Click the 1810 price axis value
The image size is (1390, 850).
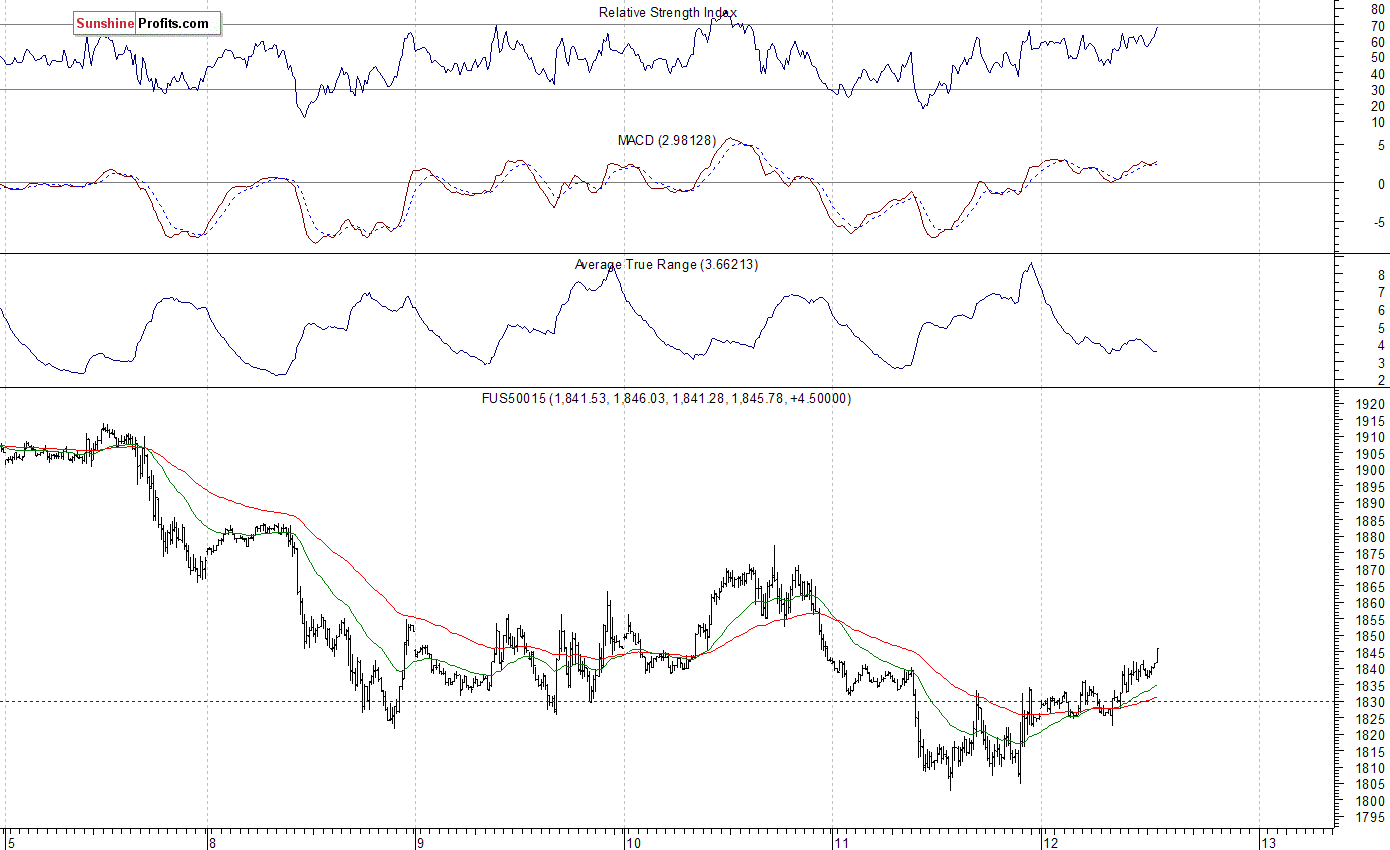1369,768
